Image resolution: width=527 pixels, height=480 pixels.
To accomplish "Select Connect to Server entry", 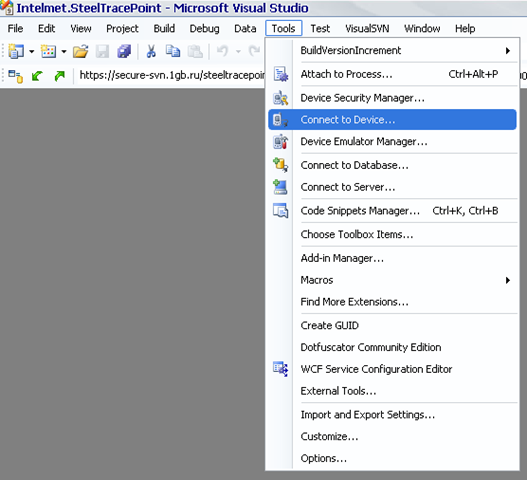I will tap(392, 187).
